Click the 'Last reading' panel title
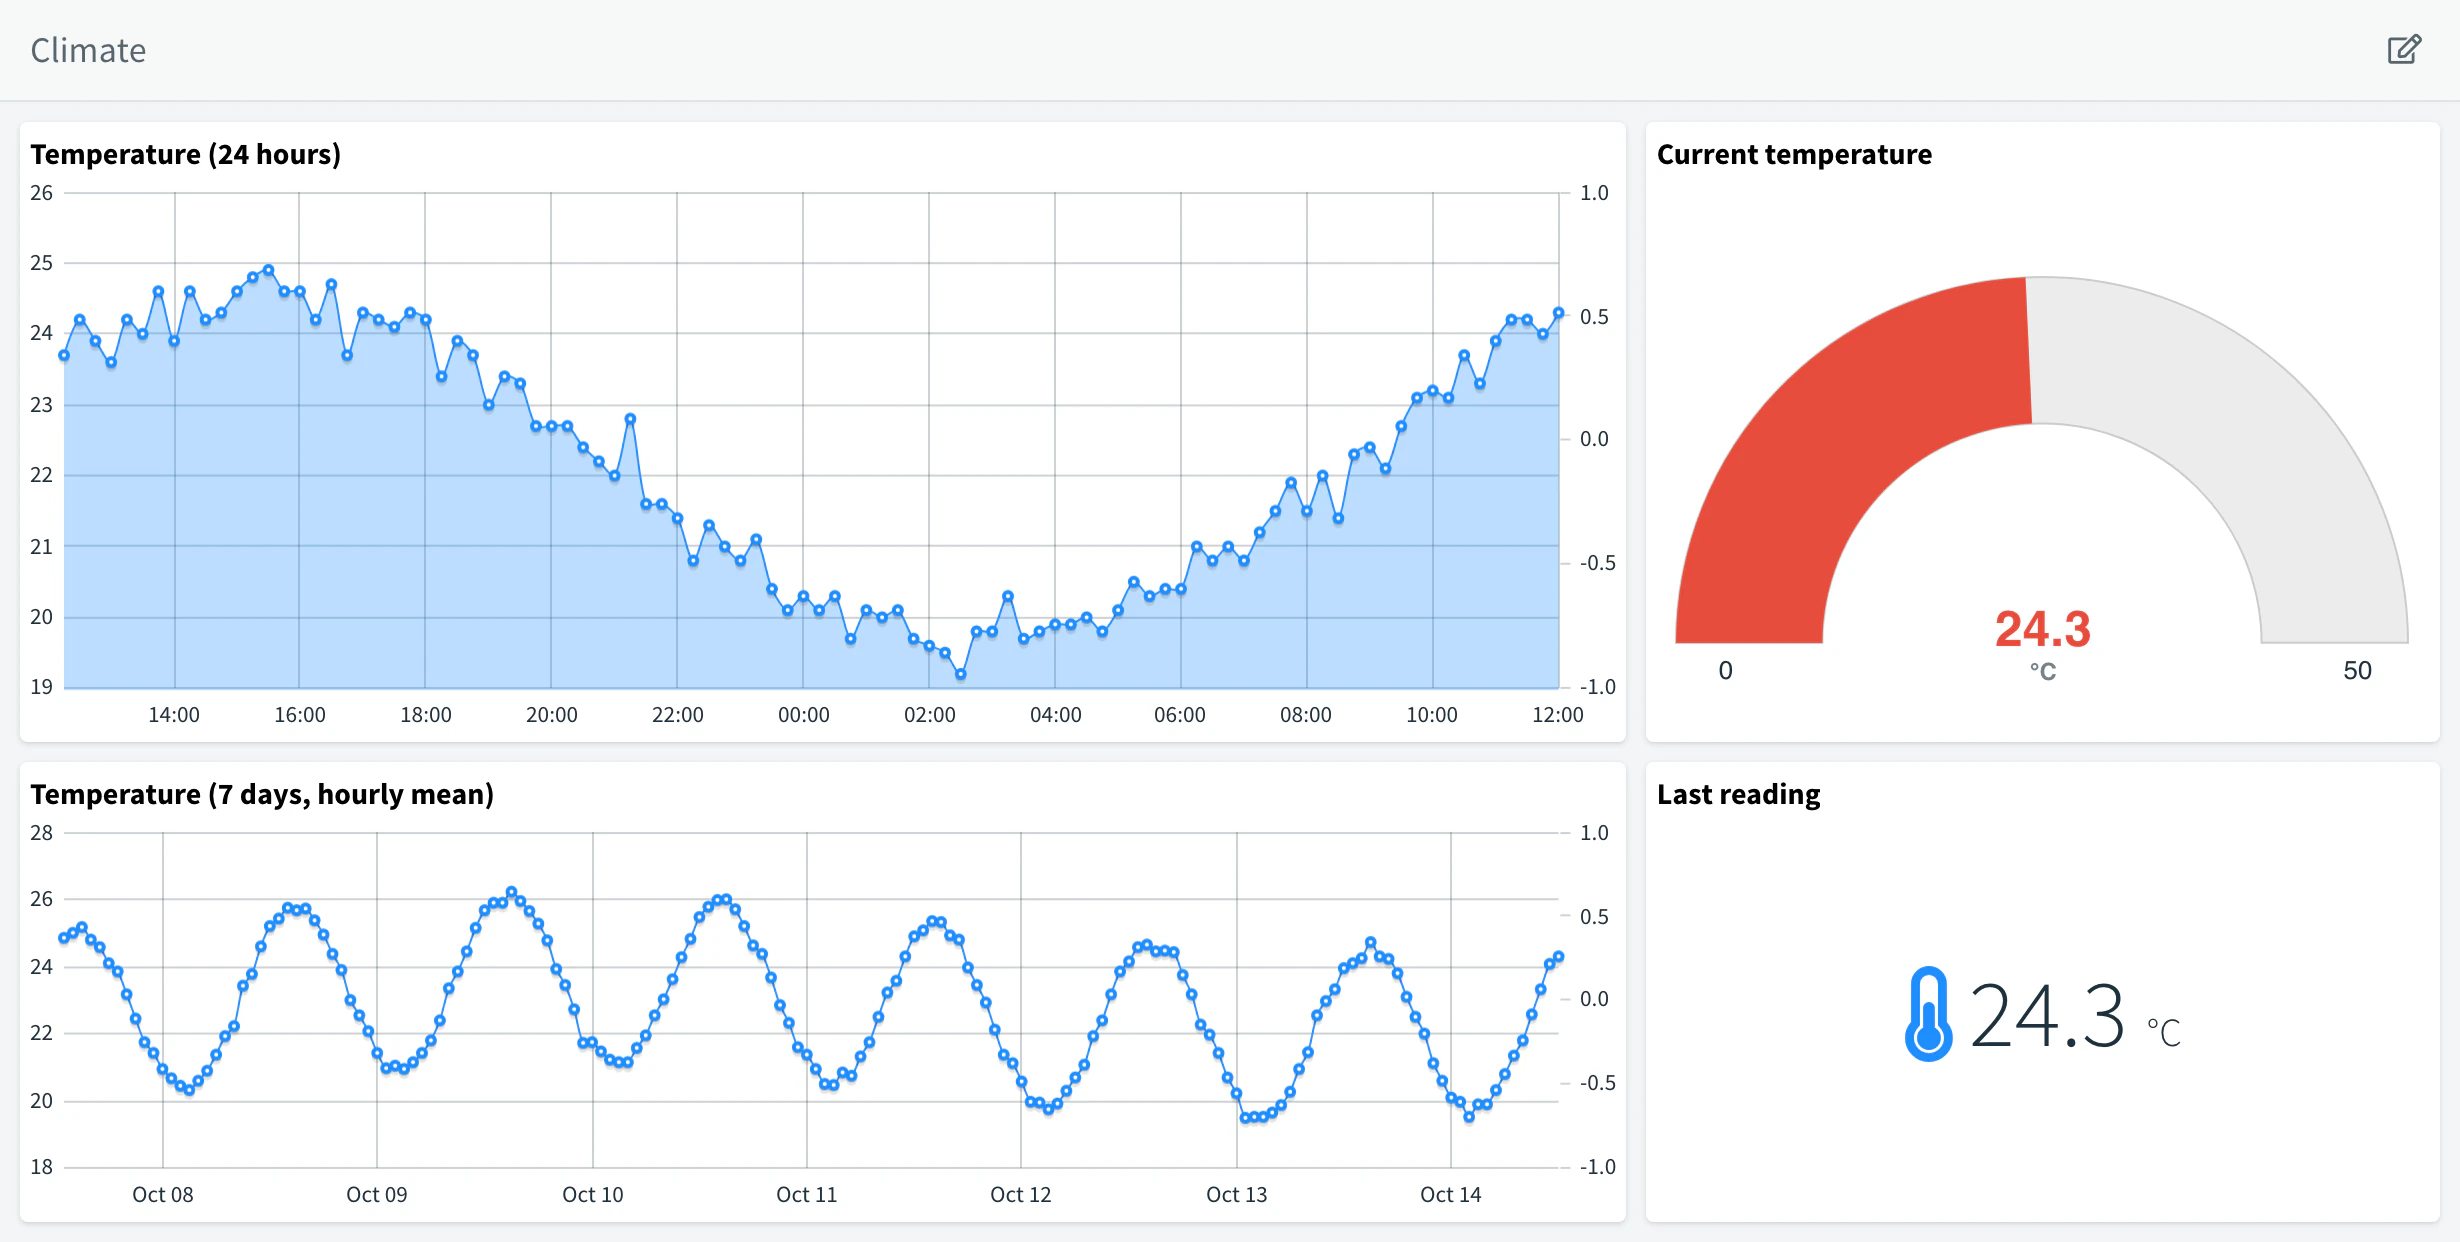 click(x=1738, y=794)
